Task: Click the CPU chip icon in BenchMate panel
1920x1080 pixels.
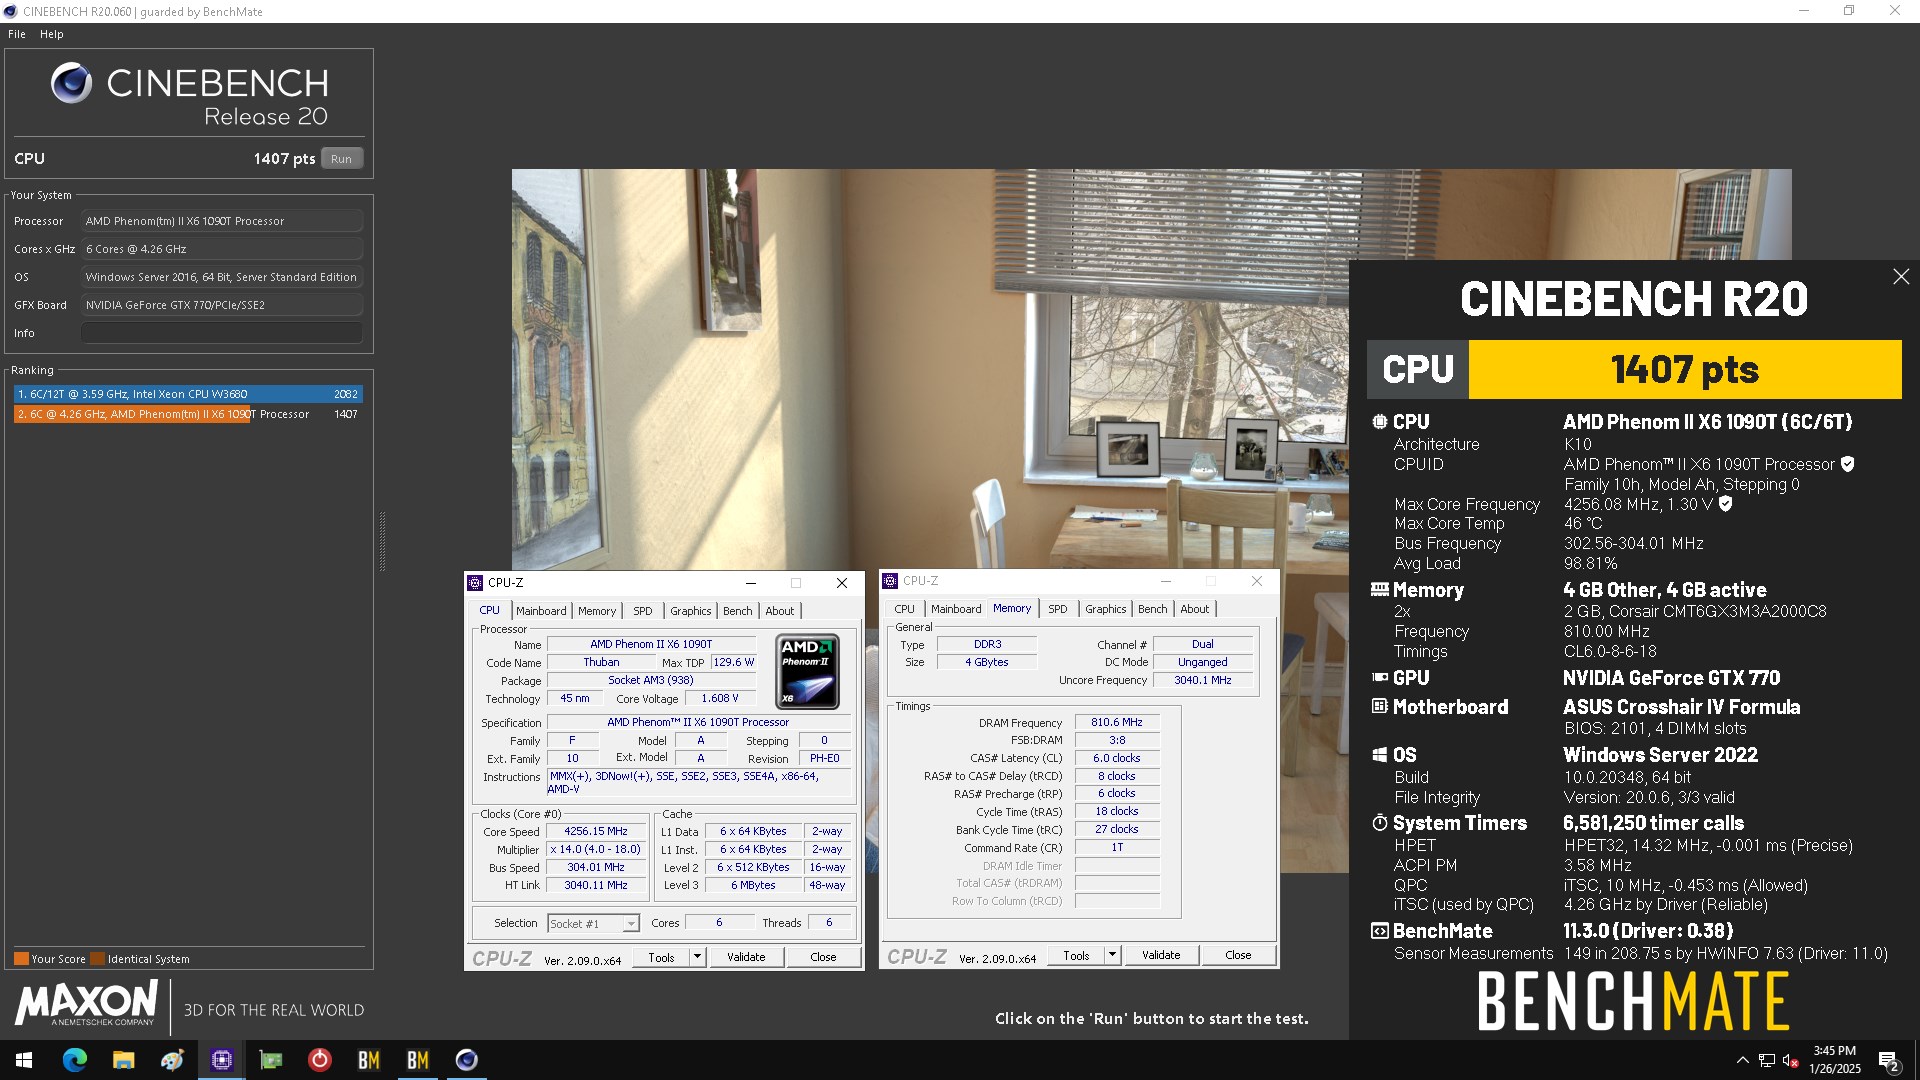Action: pyautogui.click(x=1380, y=422)
